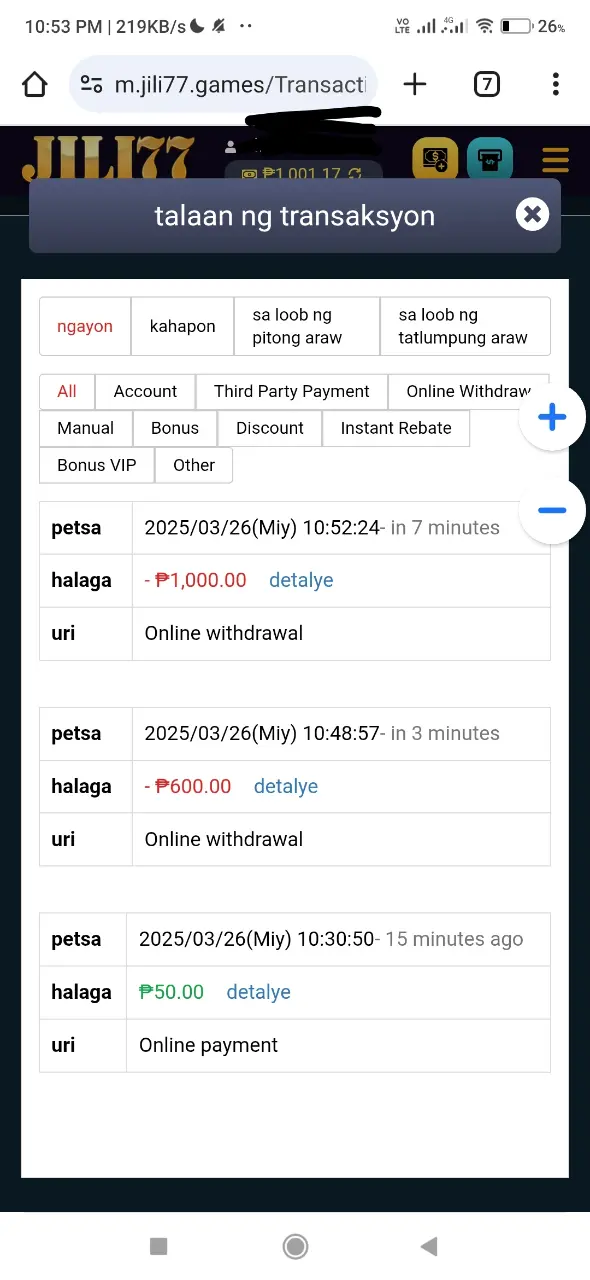Image resolution: width=590 pixels, height=1280 pixels.
Task: Open the browser three-dot menu
Action: (555, 85)
